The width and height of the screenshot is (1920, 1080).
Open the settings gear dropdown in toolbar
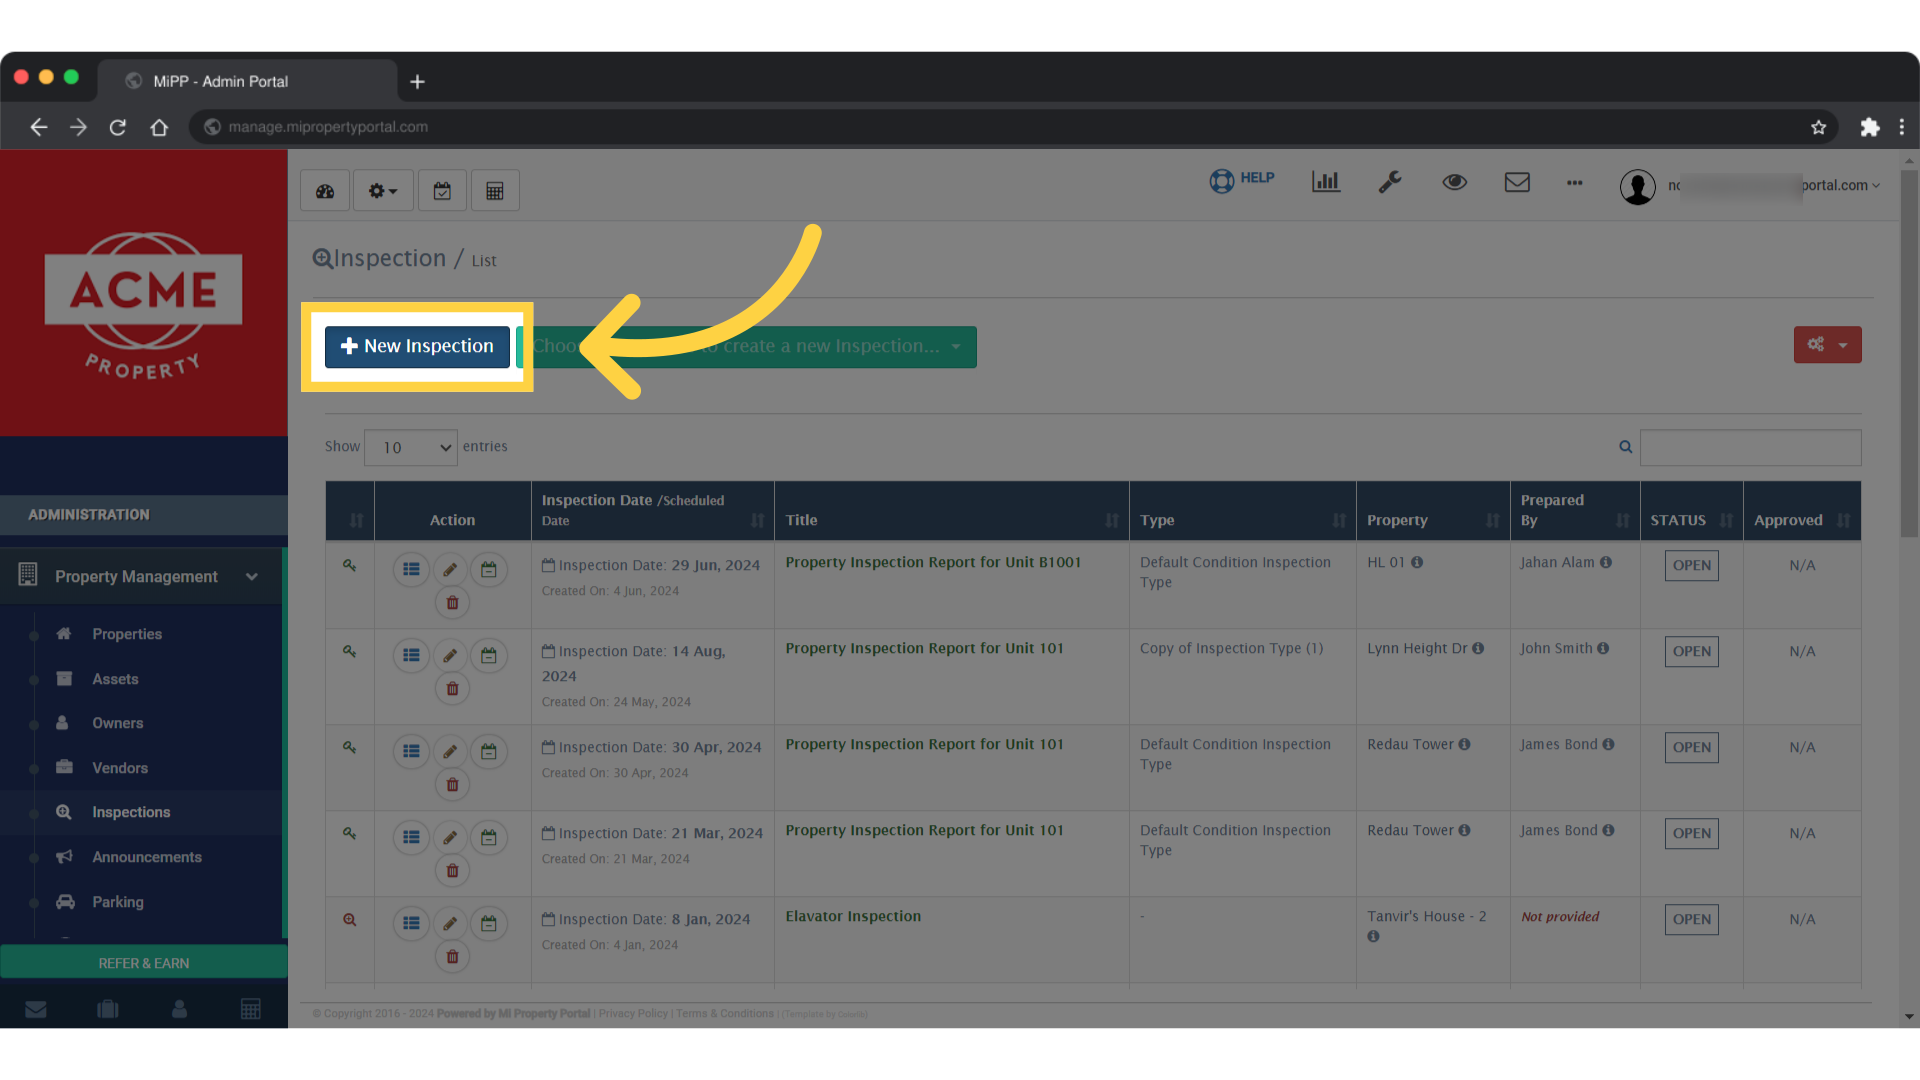click(382, 191)
